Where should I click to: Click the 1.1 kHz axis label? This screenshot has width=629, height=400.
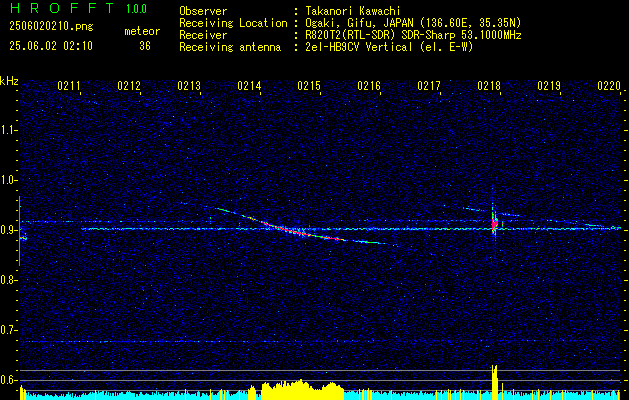(9, 130)
